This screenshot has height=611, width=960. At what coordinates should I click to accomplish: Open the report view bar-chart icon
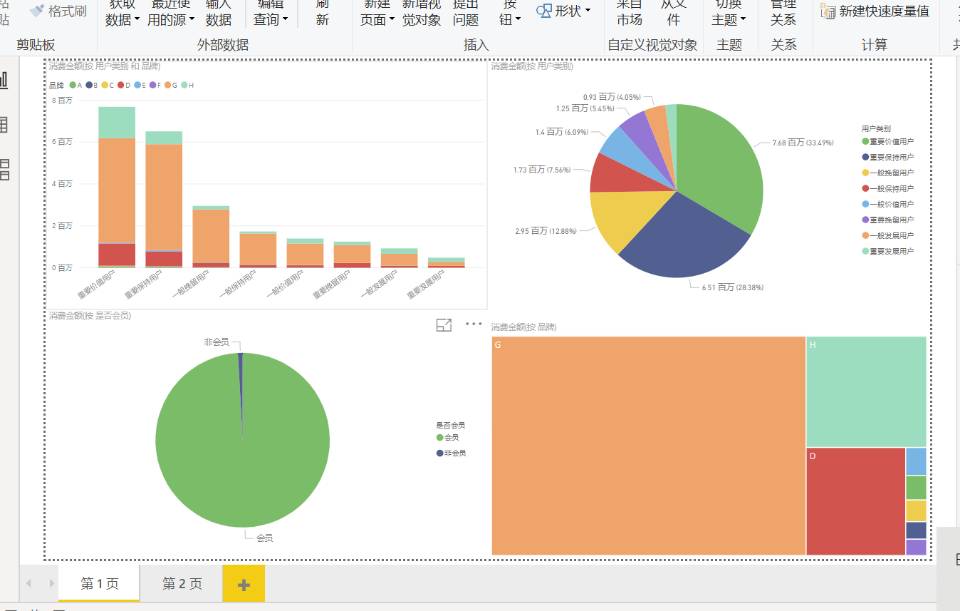pos(4,80)
